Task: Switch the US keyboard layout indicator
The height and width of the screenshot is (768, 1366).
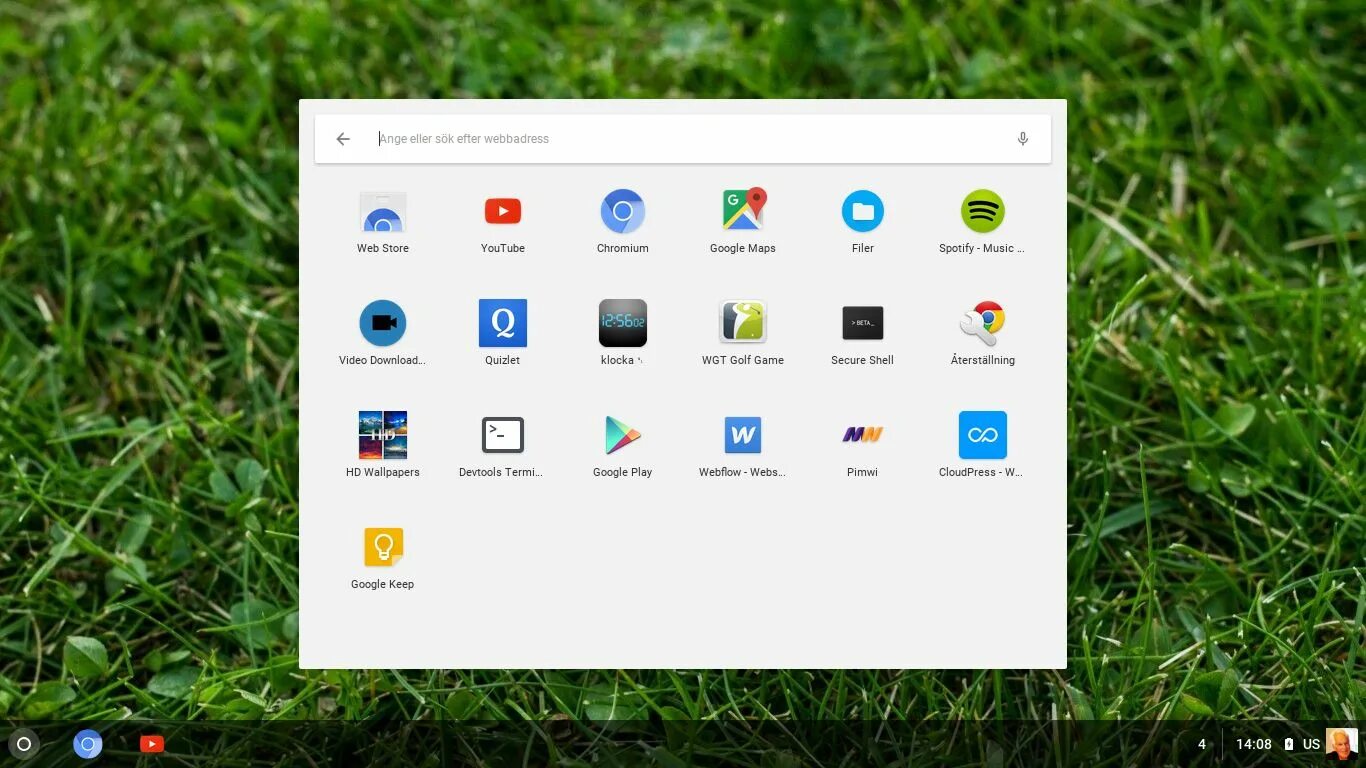Action: [1311, 744]
